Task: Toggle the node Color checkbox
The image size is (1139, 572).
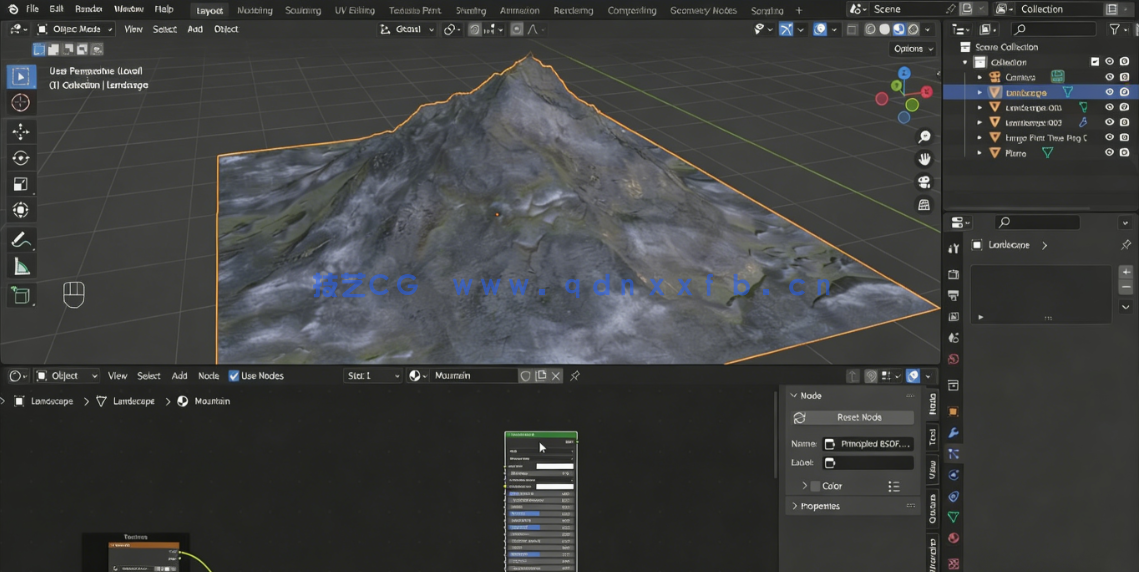Action: click(815, 486)
